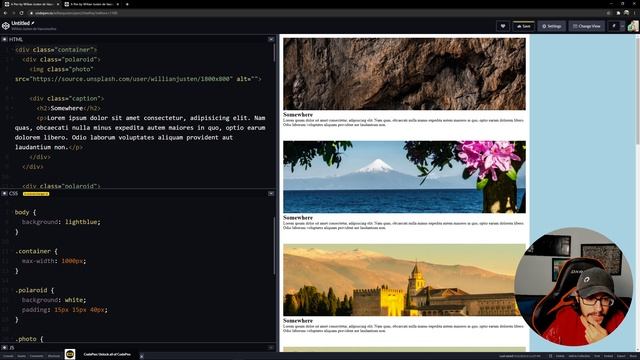Open the Comments panel
Screen dimensions: 640x360
point(36,356)
